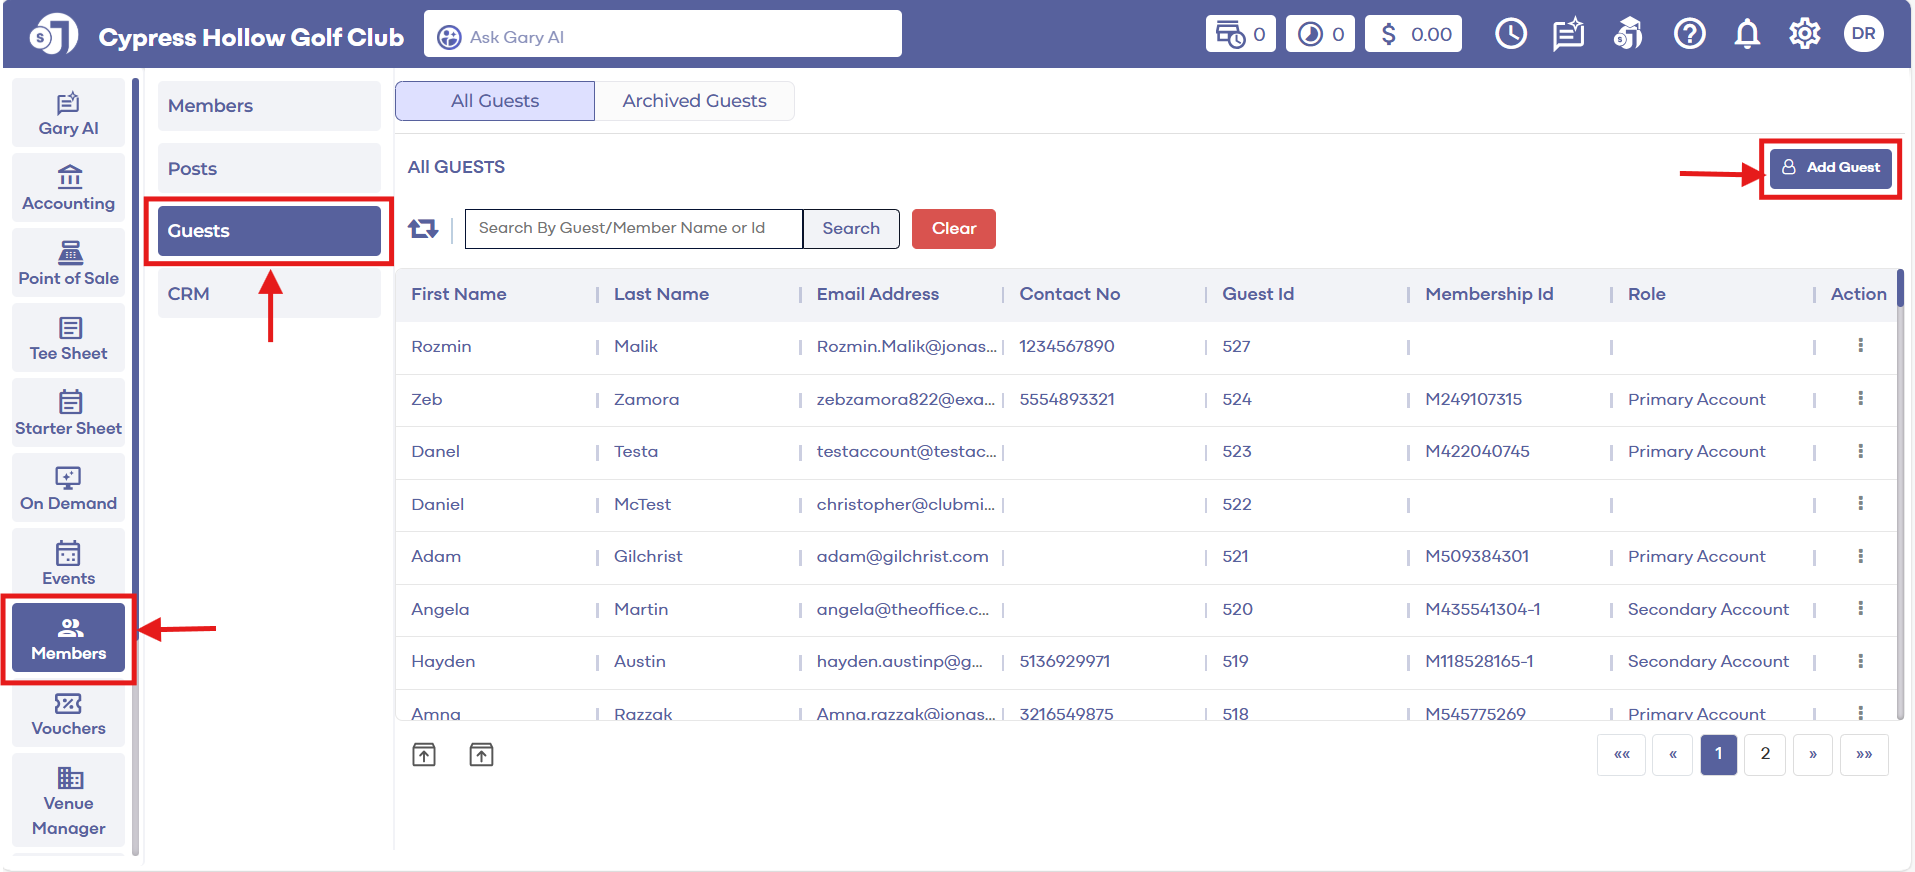Open settings gear in header

[x=1804, y=35]
